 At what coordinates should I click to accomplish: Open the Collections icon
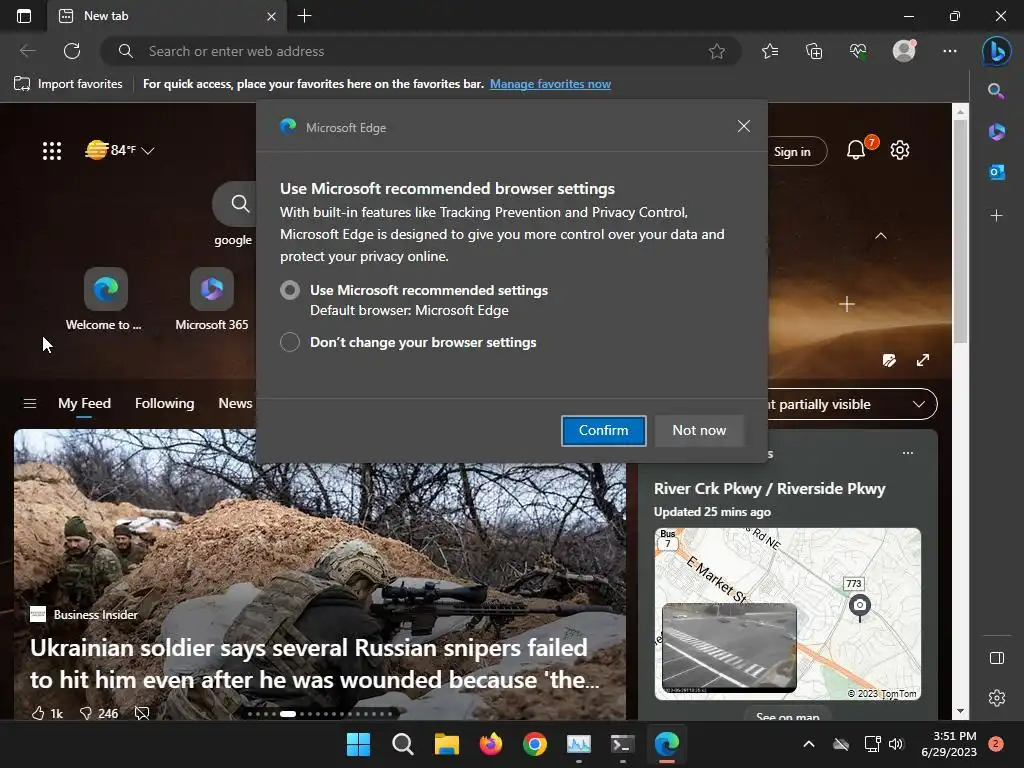pyautogui.click(x=814, y=51)
